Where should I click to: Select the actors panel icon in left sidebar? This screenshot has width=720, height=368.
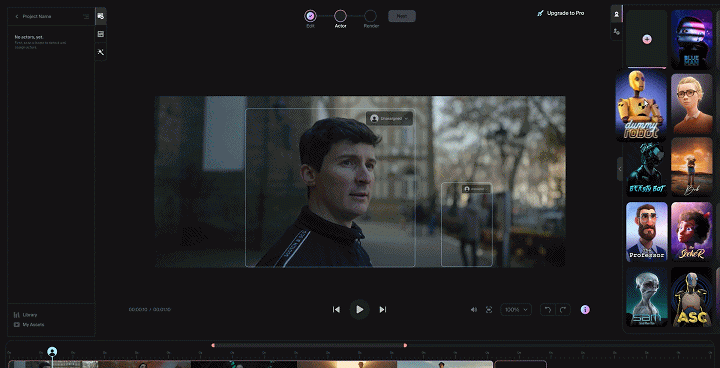click(x=101, y=16)
